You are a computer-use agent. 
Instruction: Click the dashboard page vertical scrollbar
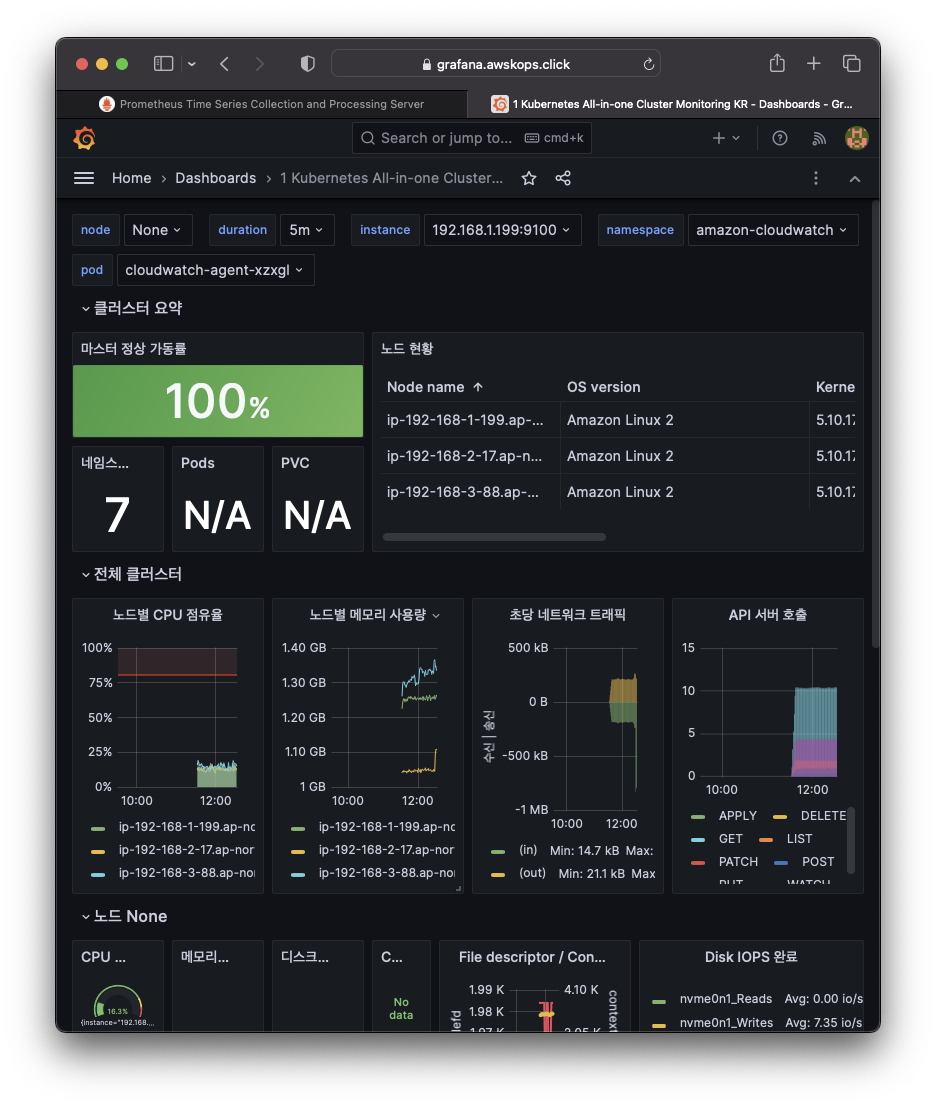875,423
